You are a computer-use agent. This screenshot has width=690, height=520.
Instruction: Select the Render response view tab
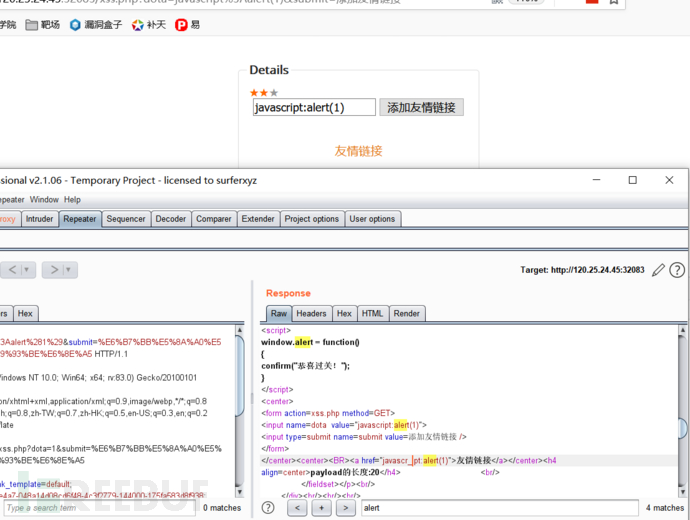(x=407, y=313)
